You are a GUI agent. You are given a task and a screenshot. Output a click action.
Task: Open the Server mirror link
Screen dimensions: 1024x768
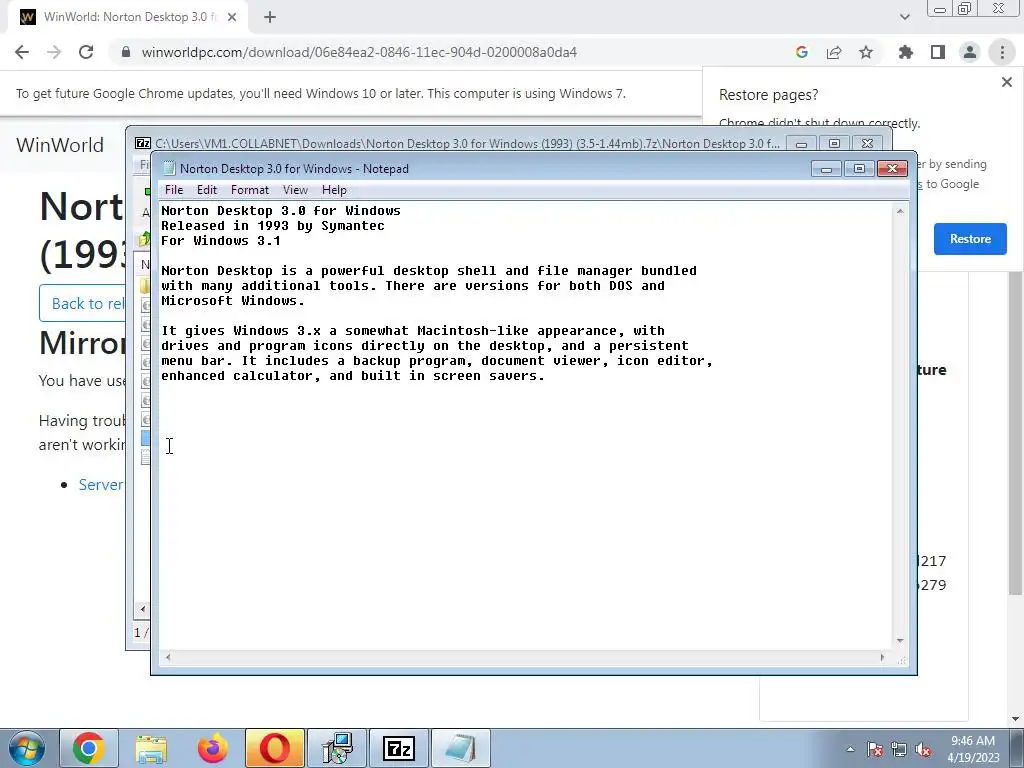tap(101, 485)
